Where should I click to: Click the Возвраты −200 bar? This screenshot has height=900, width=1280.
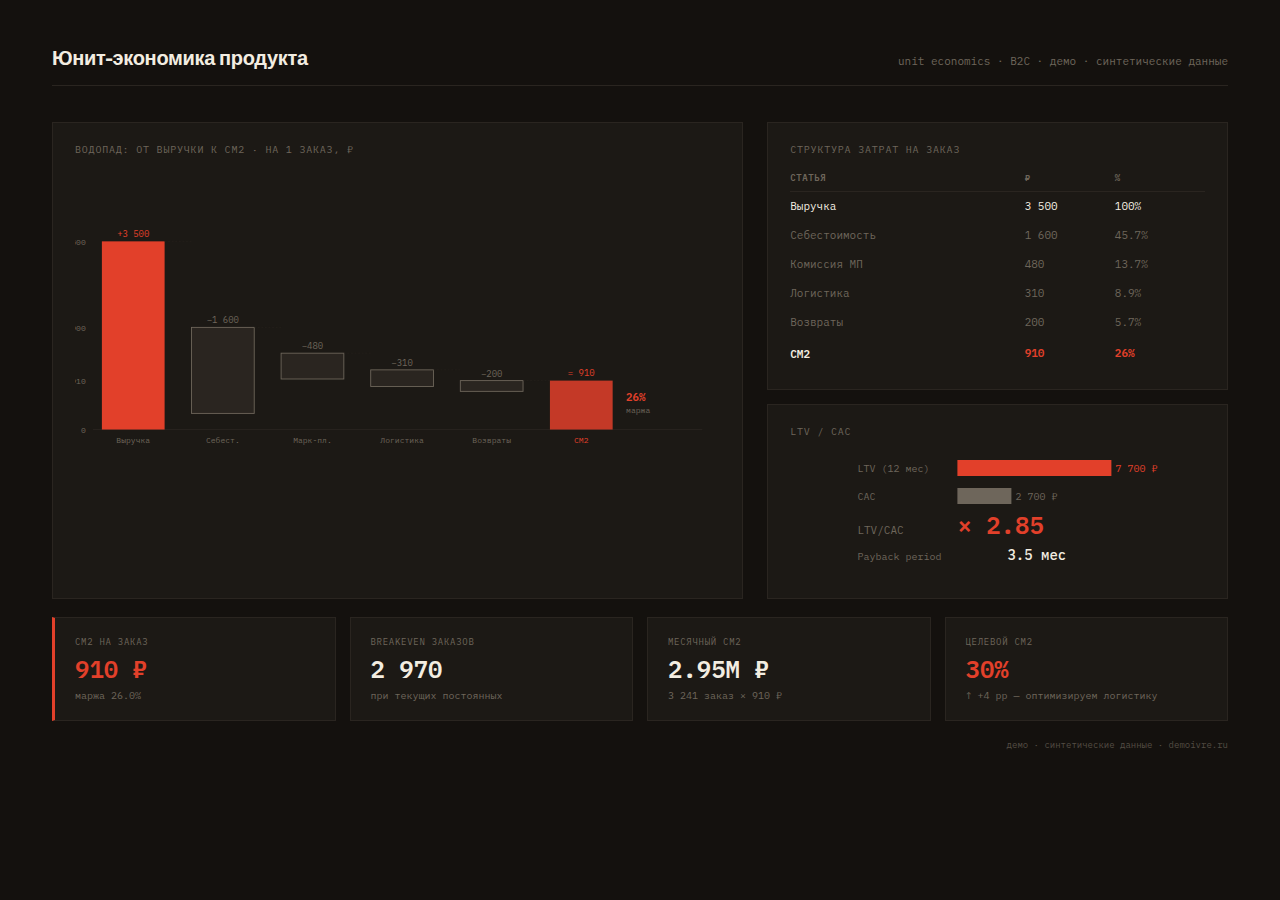492,386
